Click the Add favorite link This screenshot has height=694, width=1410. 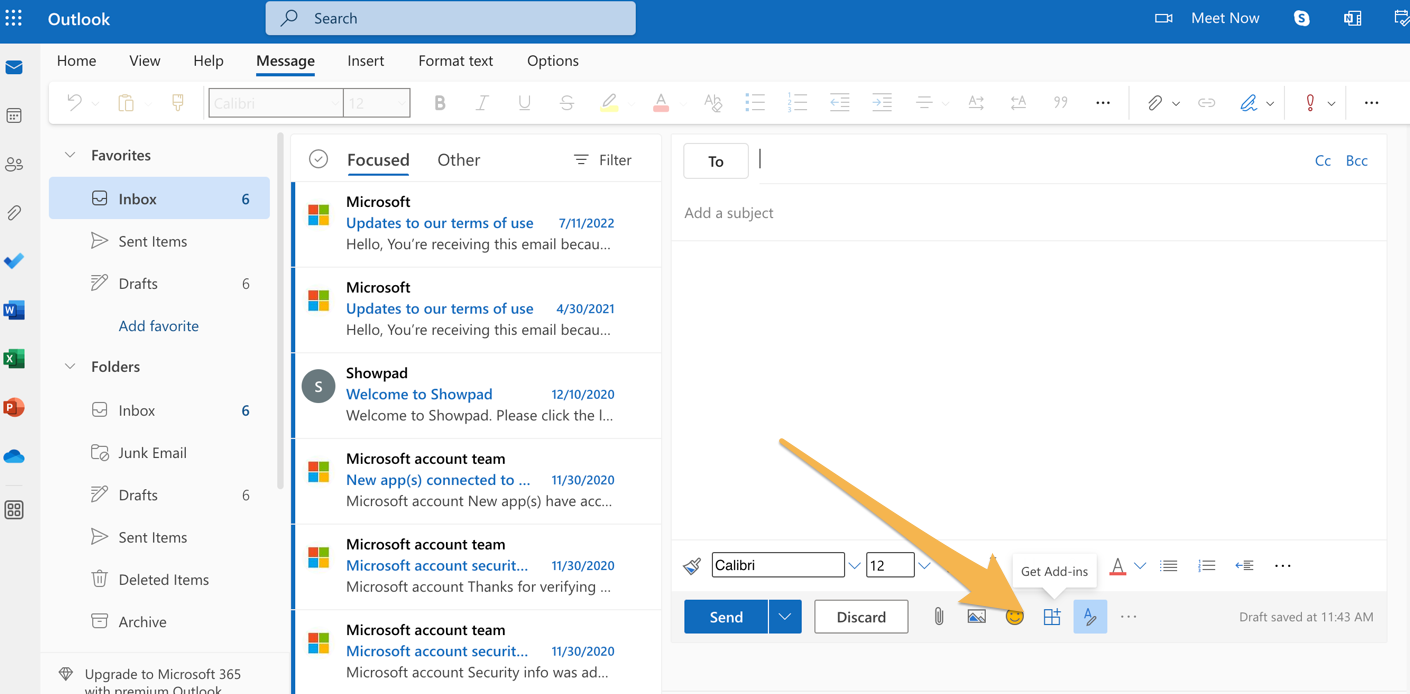coord(158,326)
